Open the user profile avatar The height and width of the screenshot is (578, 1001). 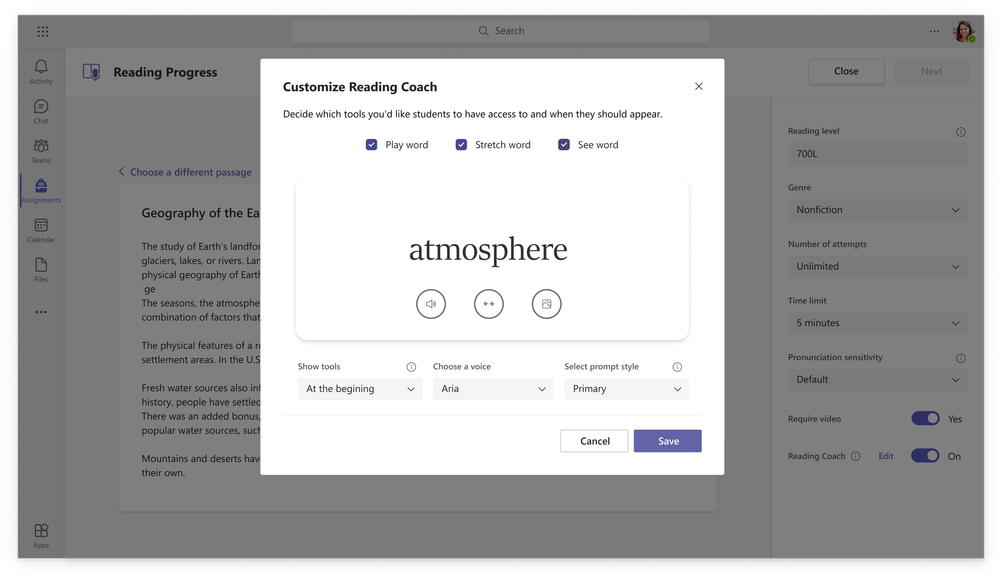tap(963, 31)
